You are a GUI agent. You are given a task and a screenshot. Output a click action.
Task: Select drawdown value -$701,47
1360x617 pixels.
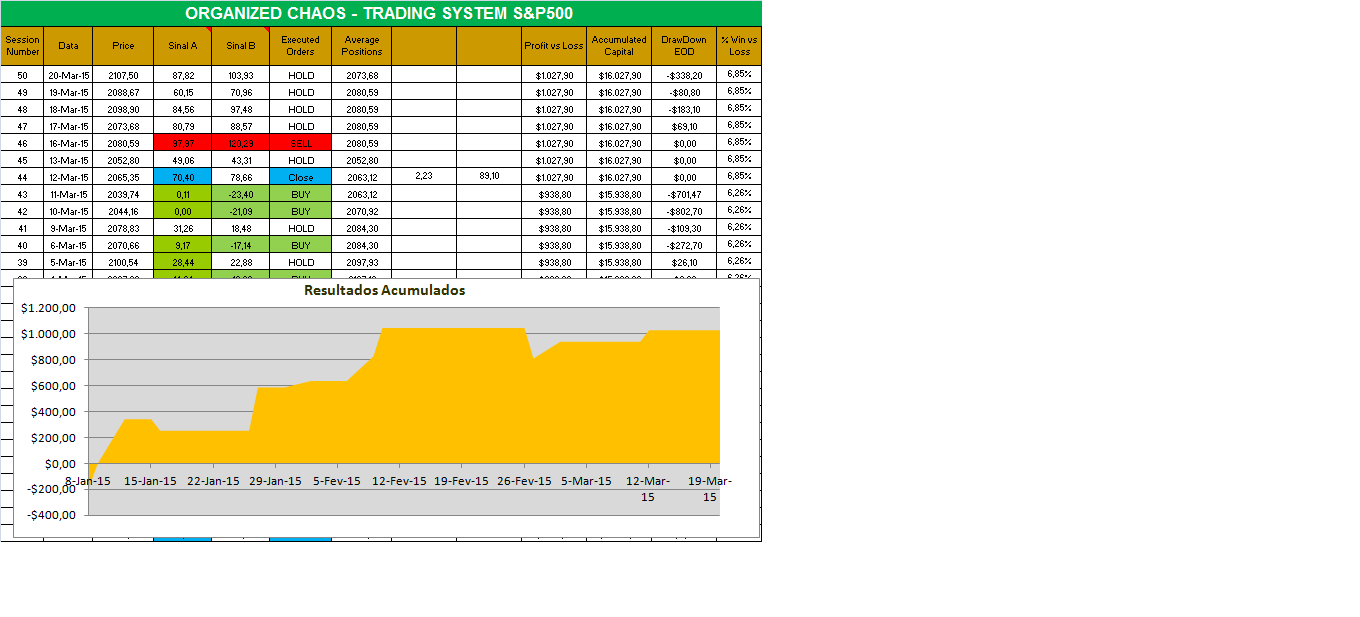click(x=684, y=194)
